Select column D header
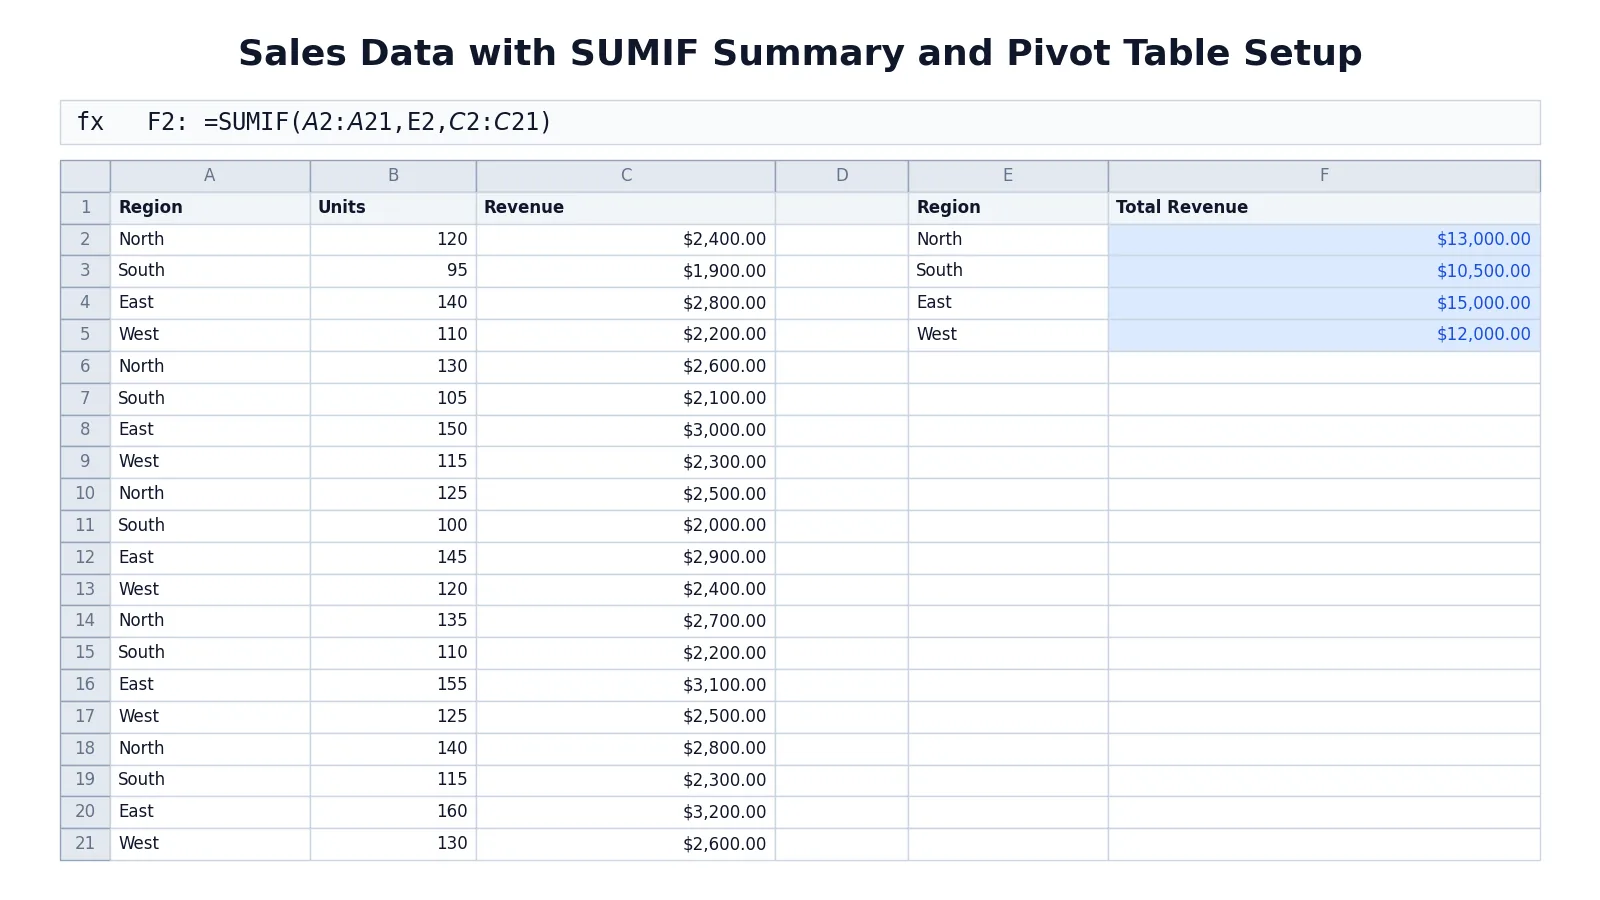Viewport: 1600px width, 900px height. (842, 176)
